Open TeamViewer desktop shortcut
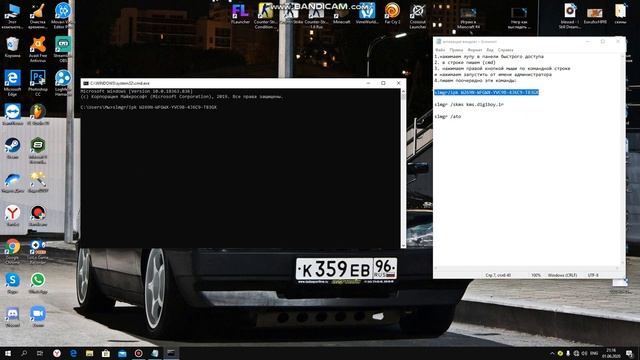The image size is (640, 360). coord(12,114)
